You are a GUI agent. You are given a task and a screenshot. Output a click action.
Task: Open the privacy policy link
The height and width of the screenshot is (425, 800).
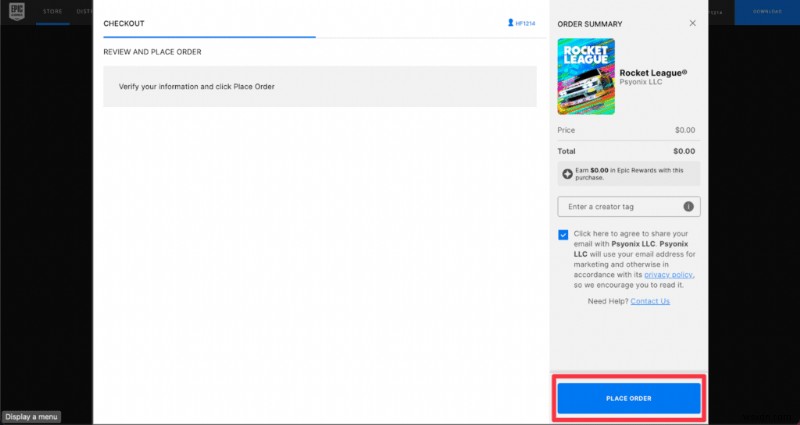668,274
